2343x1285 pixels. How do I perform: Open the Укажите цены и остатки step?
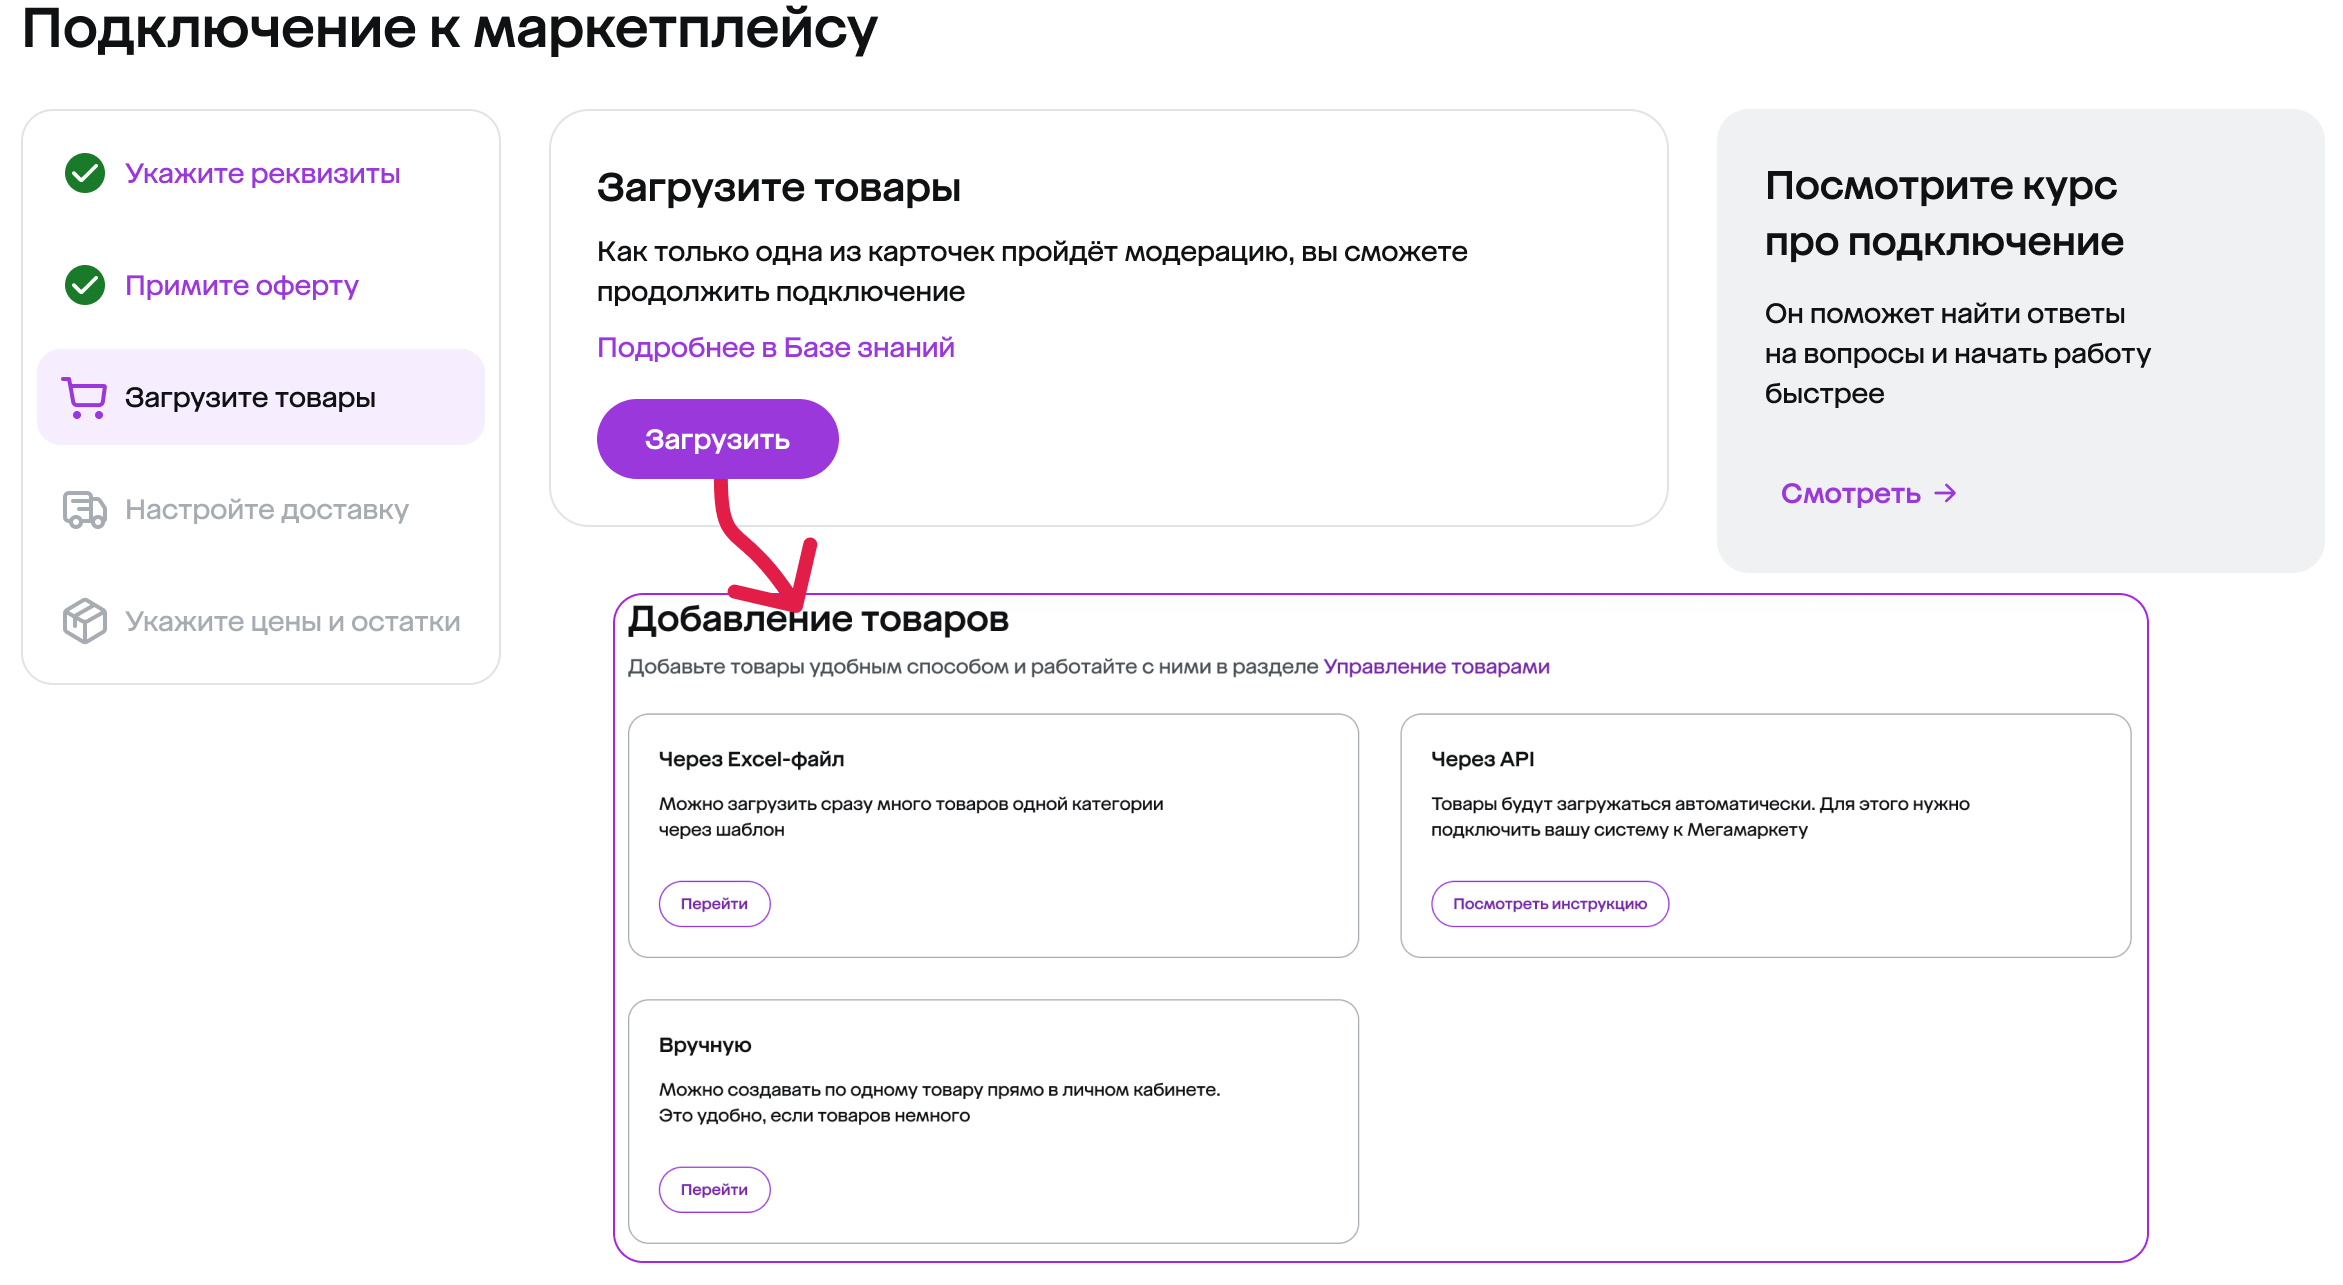coord(292,621)
